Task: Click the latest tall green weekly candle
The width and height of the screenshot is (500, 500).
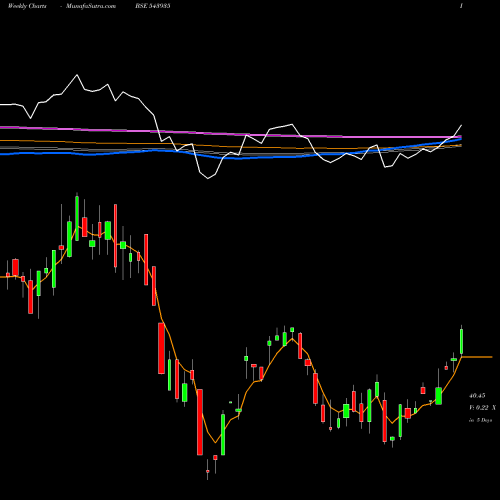Action: (462, 341)
